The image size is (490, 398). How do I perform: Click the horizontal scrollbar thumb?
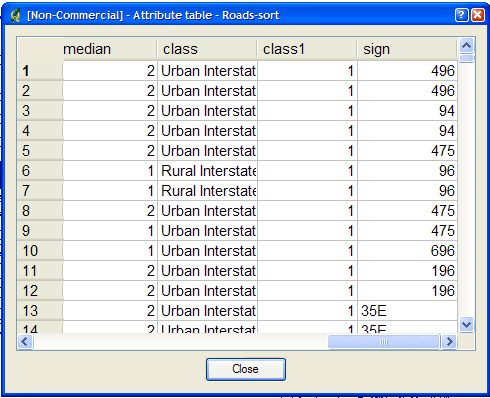[x=384, y=342]
